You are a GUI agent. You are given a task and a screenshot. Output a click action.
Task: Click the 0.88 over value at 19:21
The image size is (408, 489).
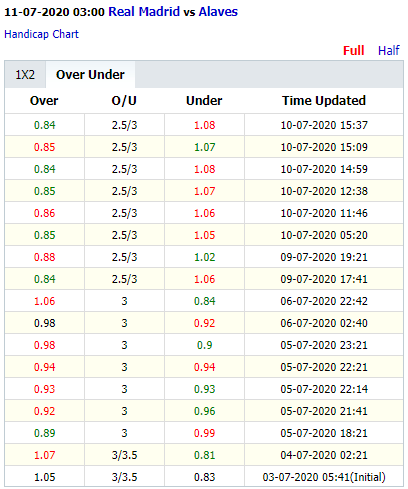(45, 257)
